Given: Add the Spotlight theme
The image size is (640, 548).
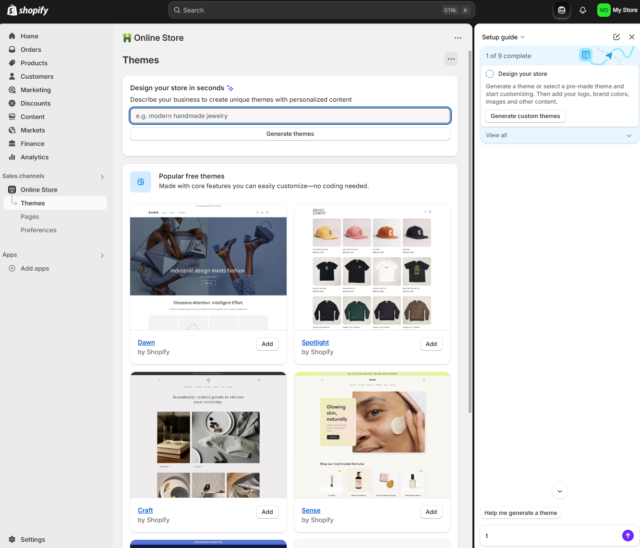Looking at the screenshot, I should (x=431, y=344).
